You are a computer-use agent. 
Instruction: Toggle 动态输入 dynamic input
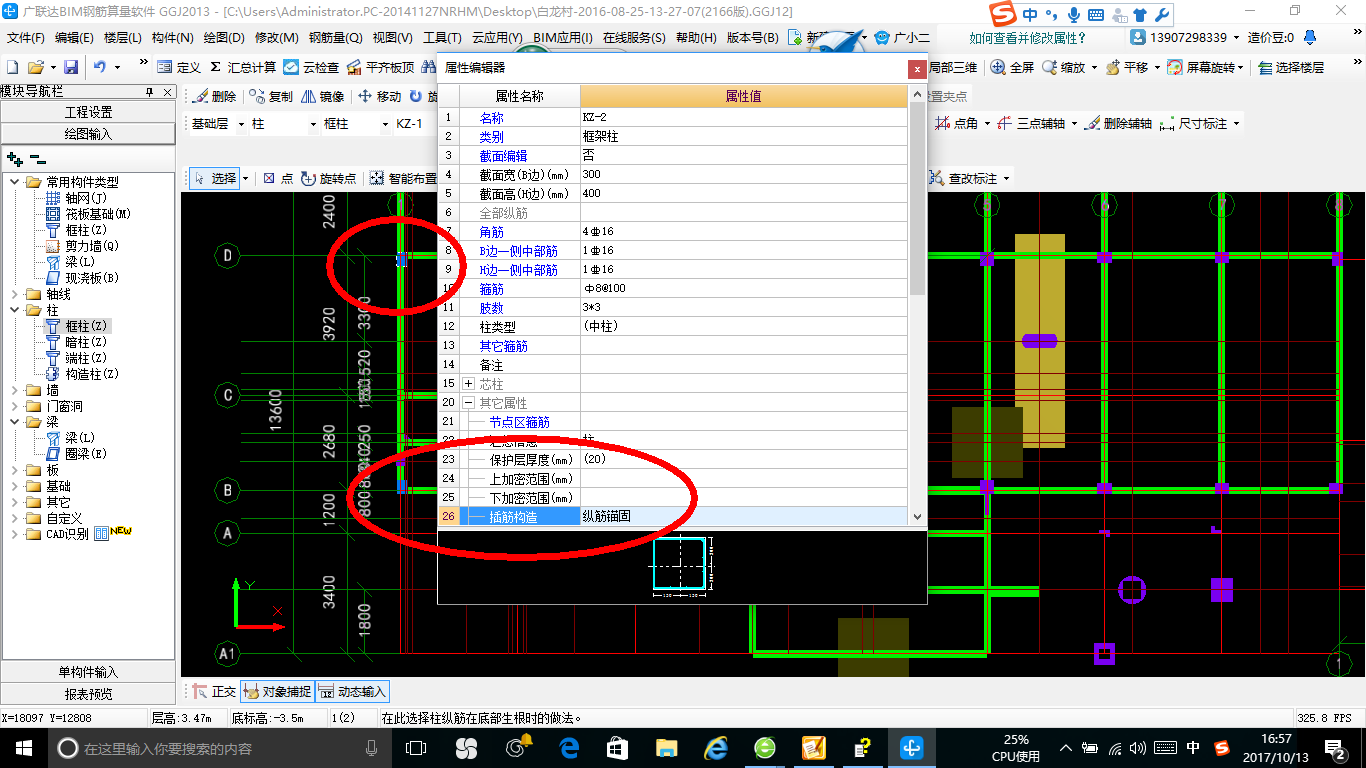pos(352,691)
